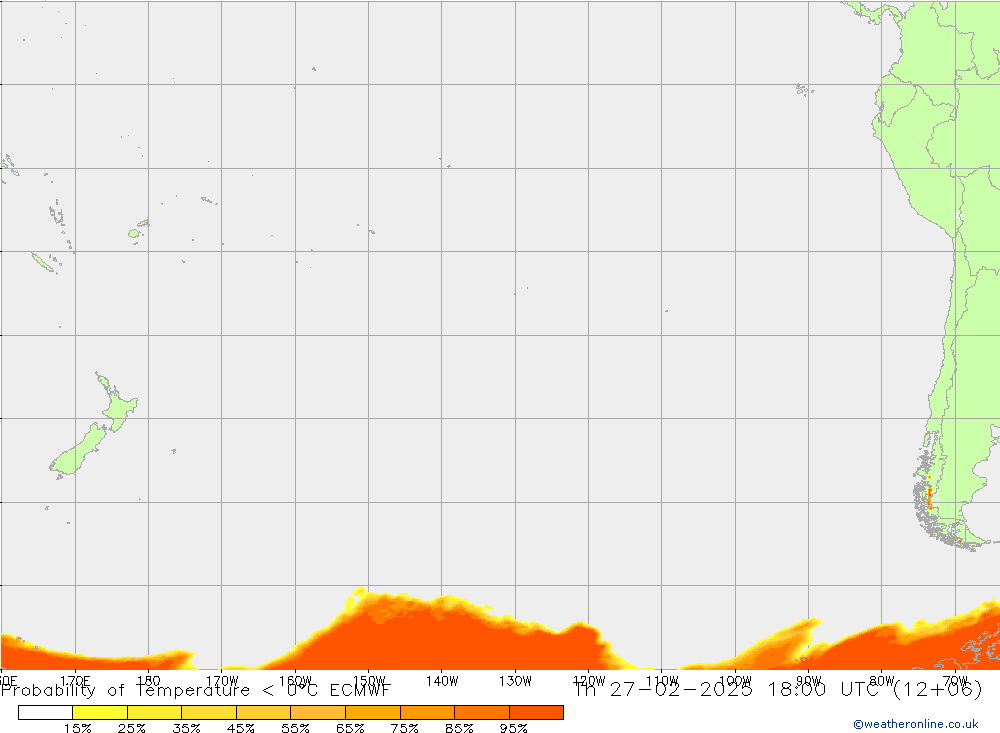
Task: Click the forecast time '27-02-2025 18:00 UTC' text
Action: pyautogui.click(x=744, y=690)
